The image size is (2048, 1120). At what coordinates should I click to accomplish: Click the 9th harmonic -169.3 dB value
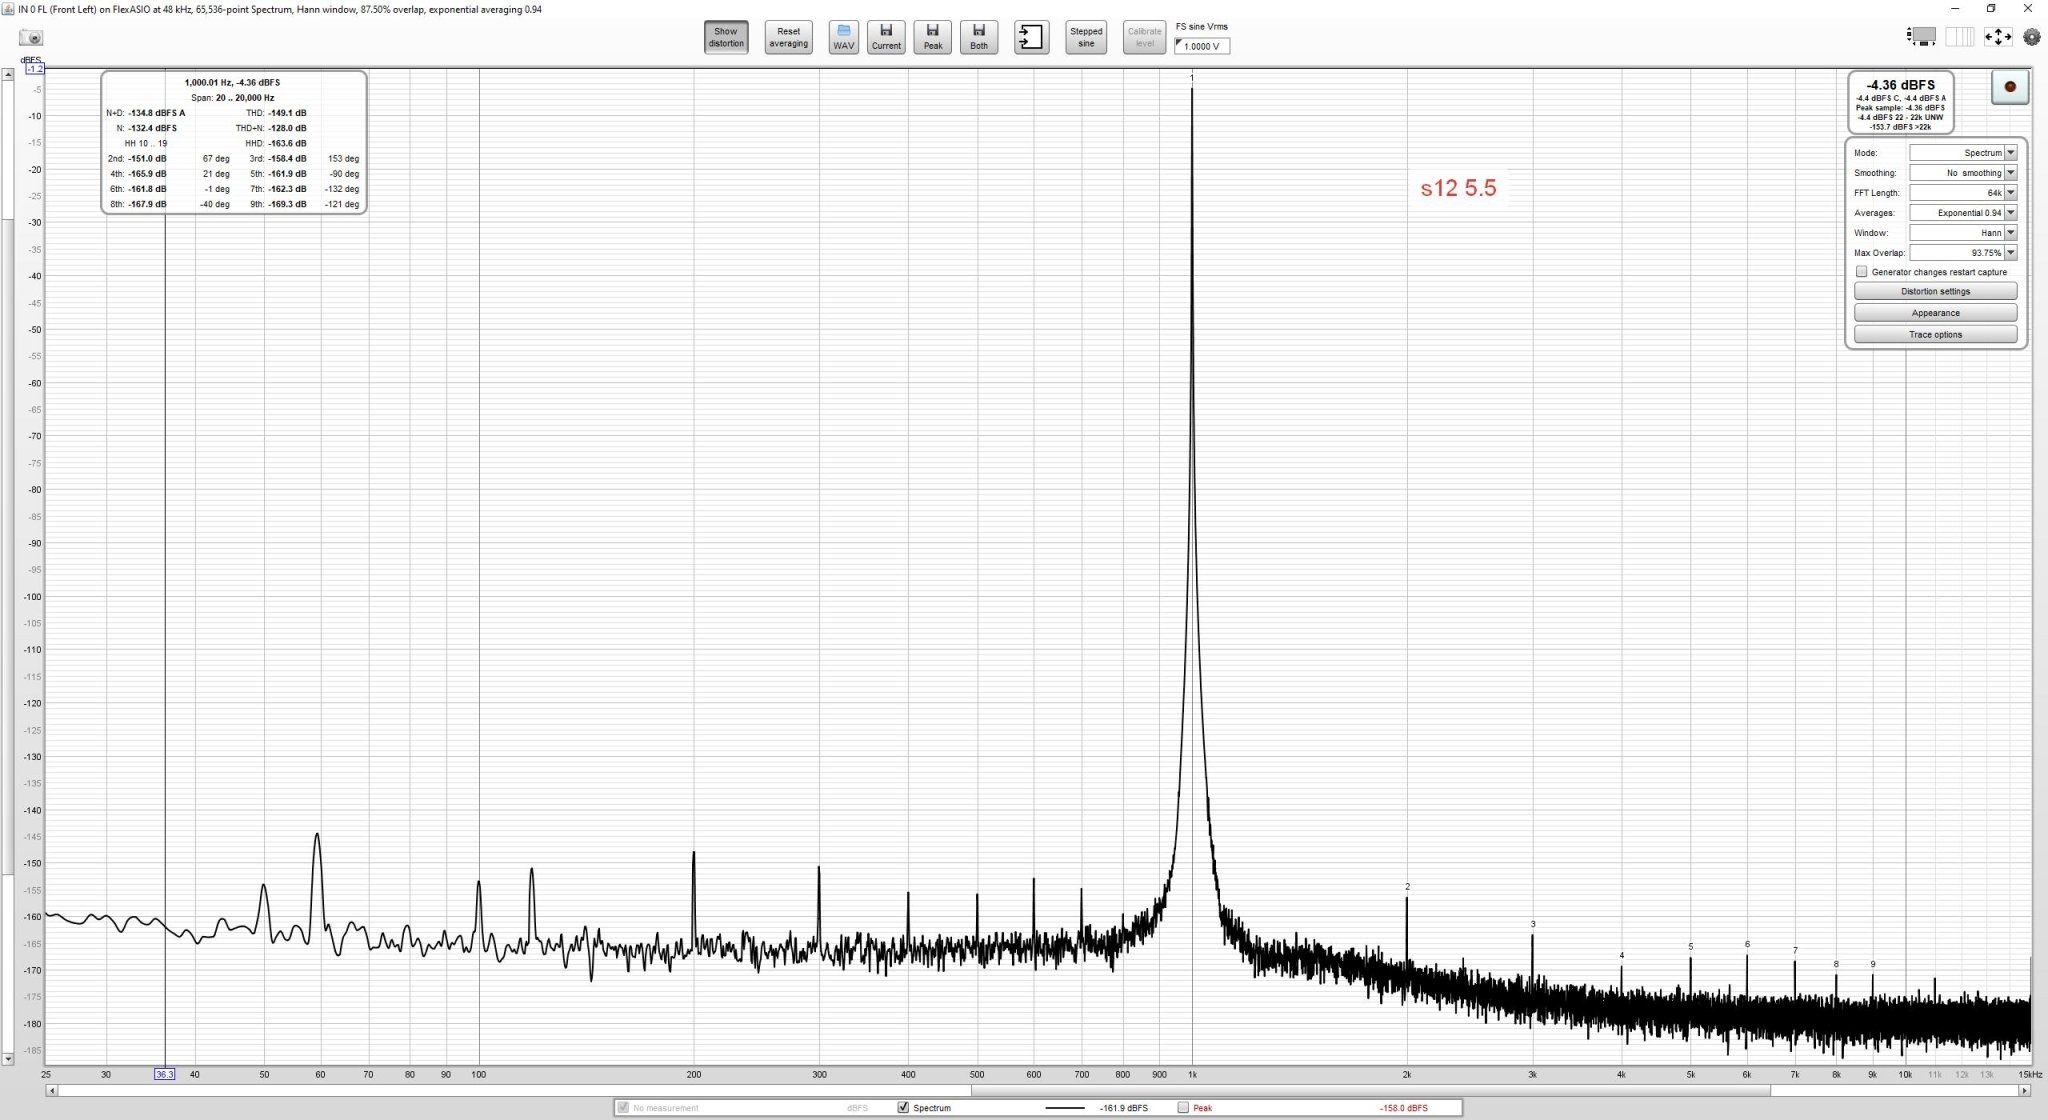click(x=287, y=204)
